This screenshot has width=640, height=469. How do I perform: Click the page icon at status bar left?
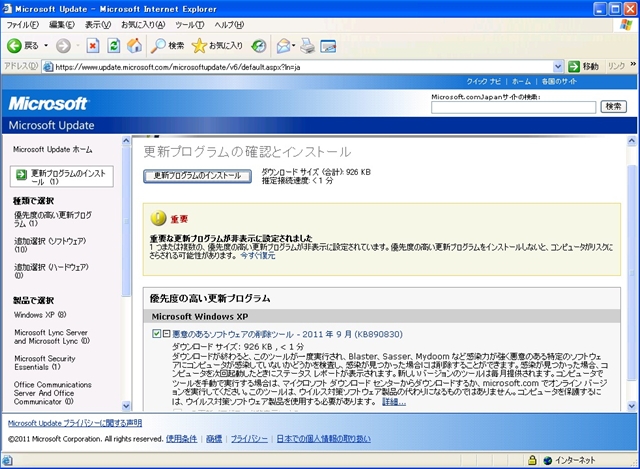[x=7, y=460]
